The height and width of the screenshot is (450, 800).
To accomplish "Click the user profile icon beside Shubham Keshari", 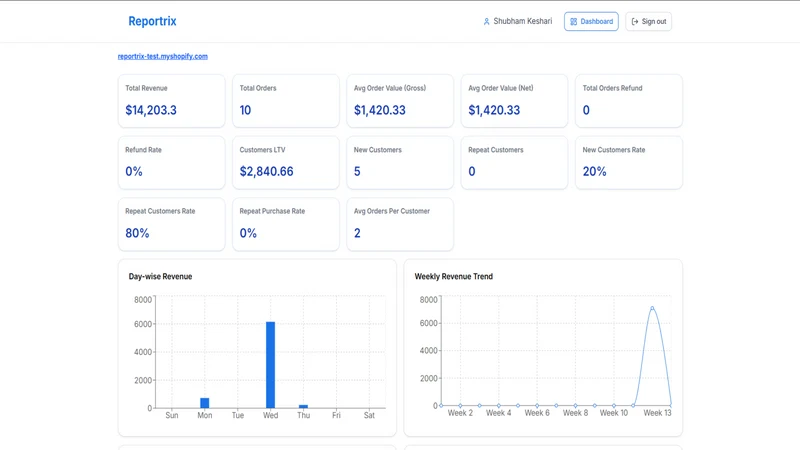I will (486, 21).
